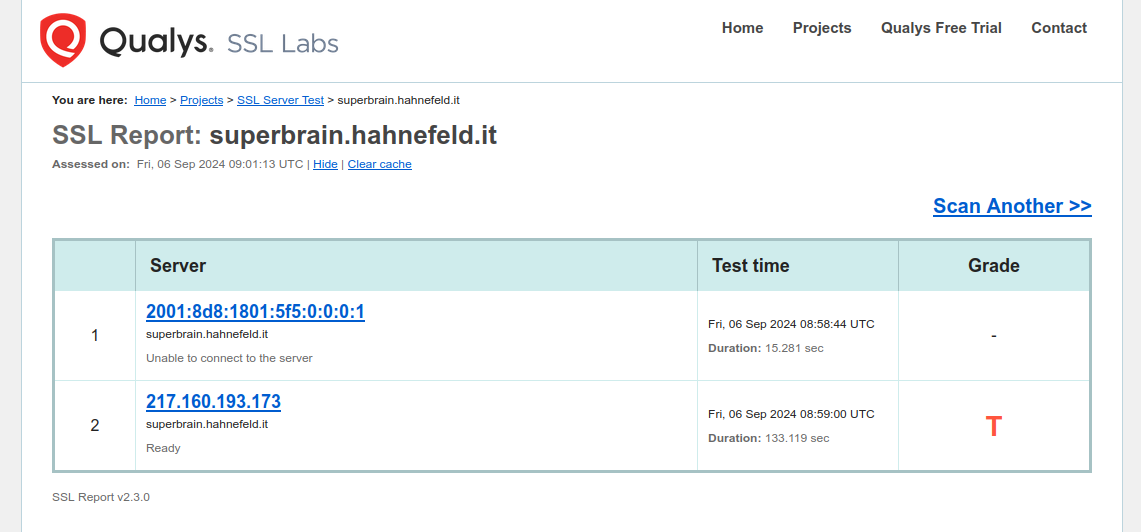Click the red T grade
1141x532 pixels.
tap(993, 427)
